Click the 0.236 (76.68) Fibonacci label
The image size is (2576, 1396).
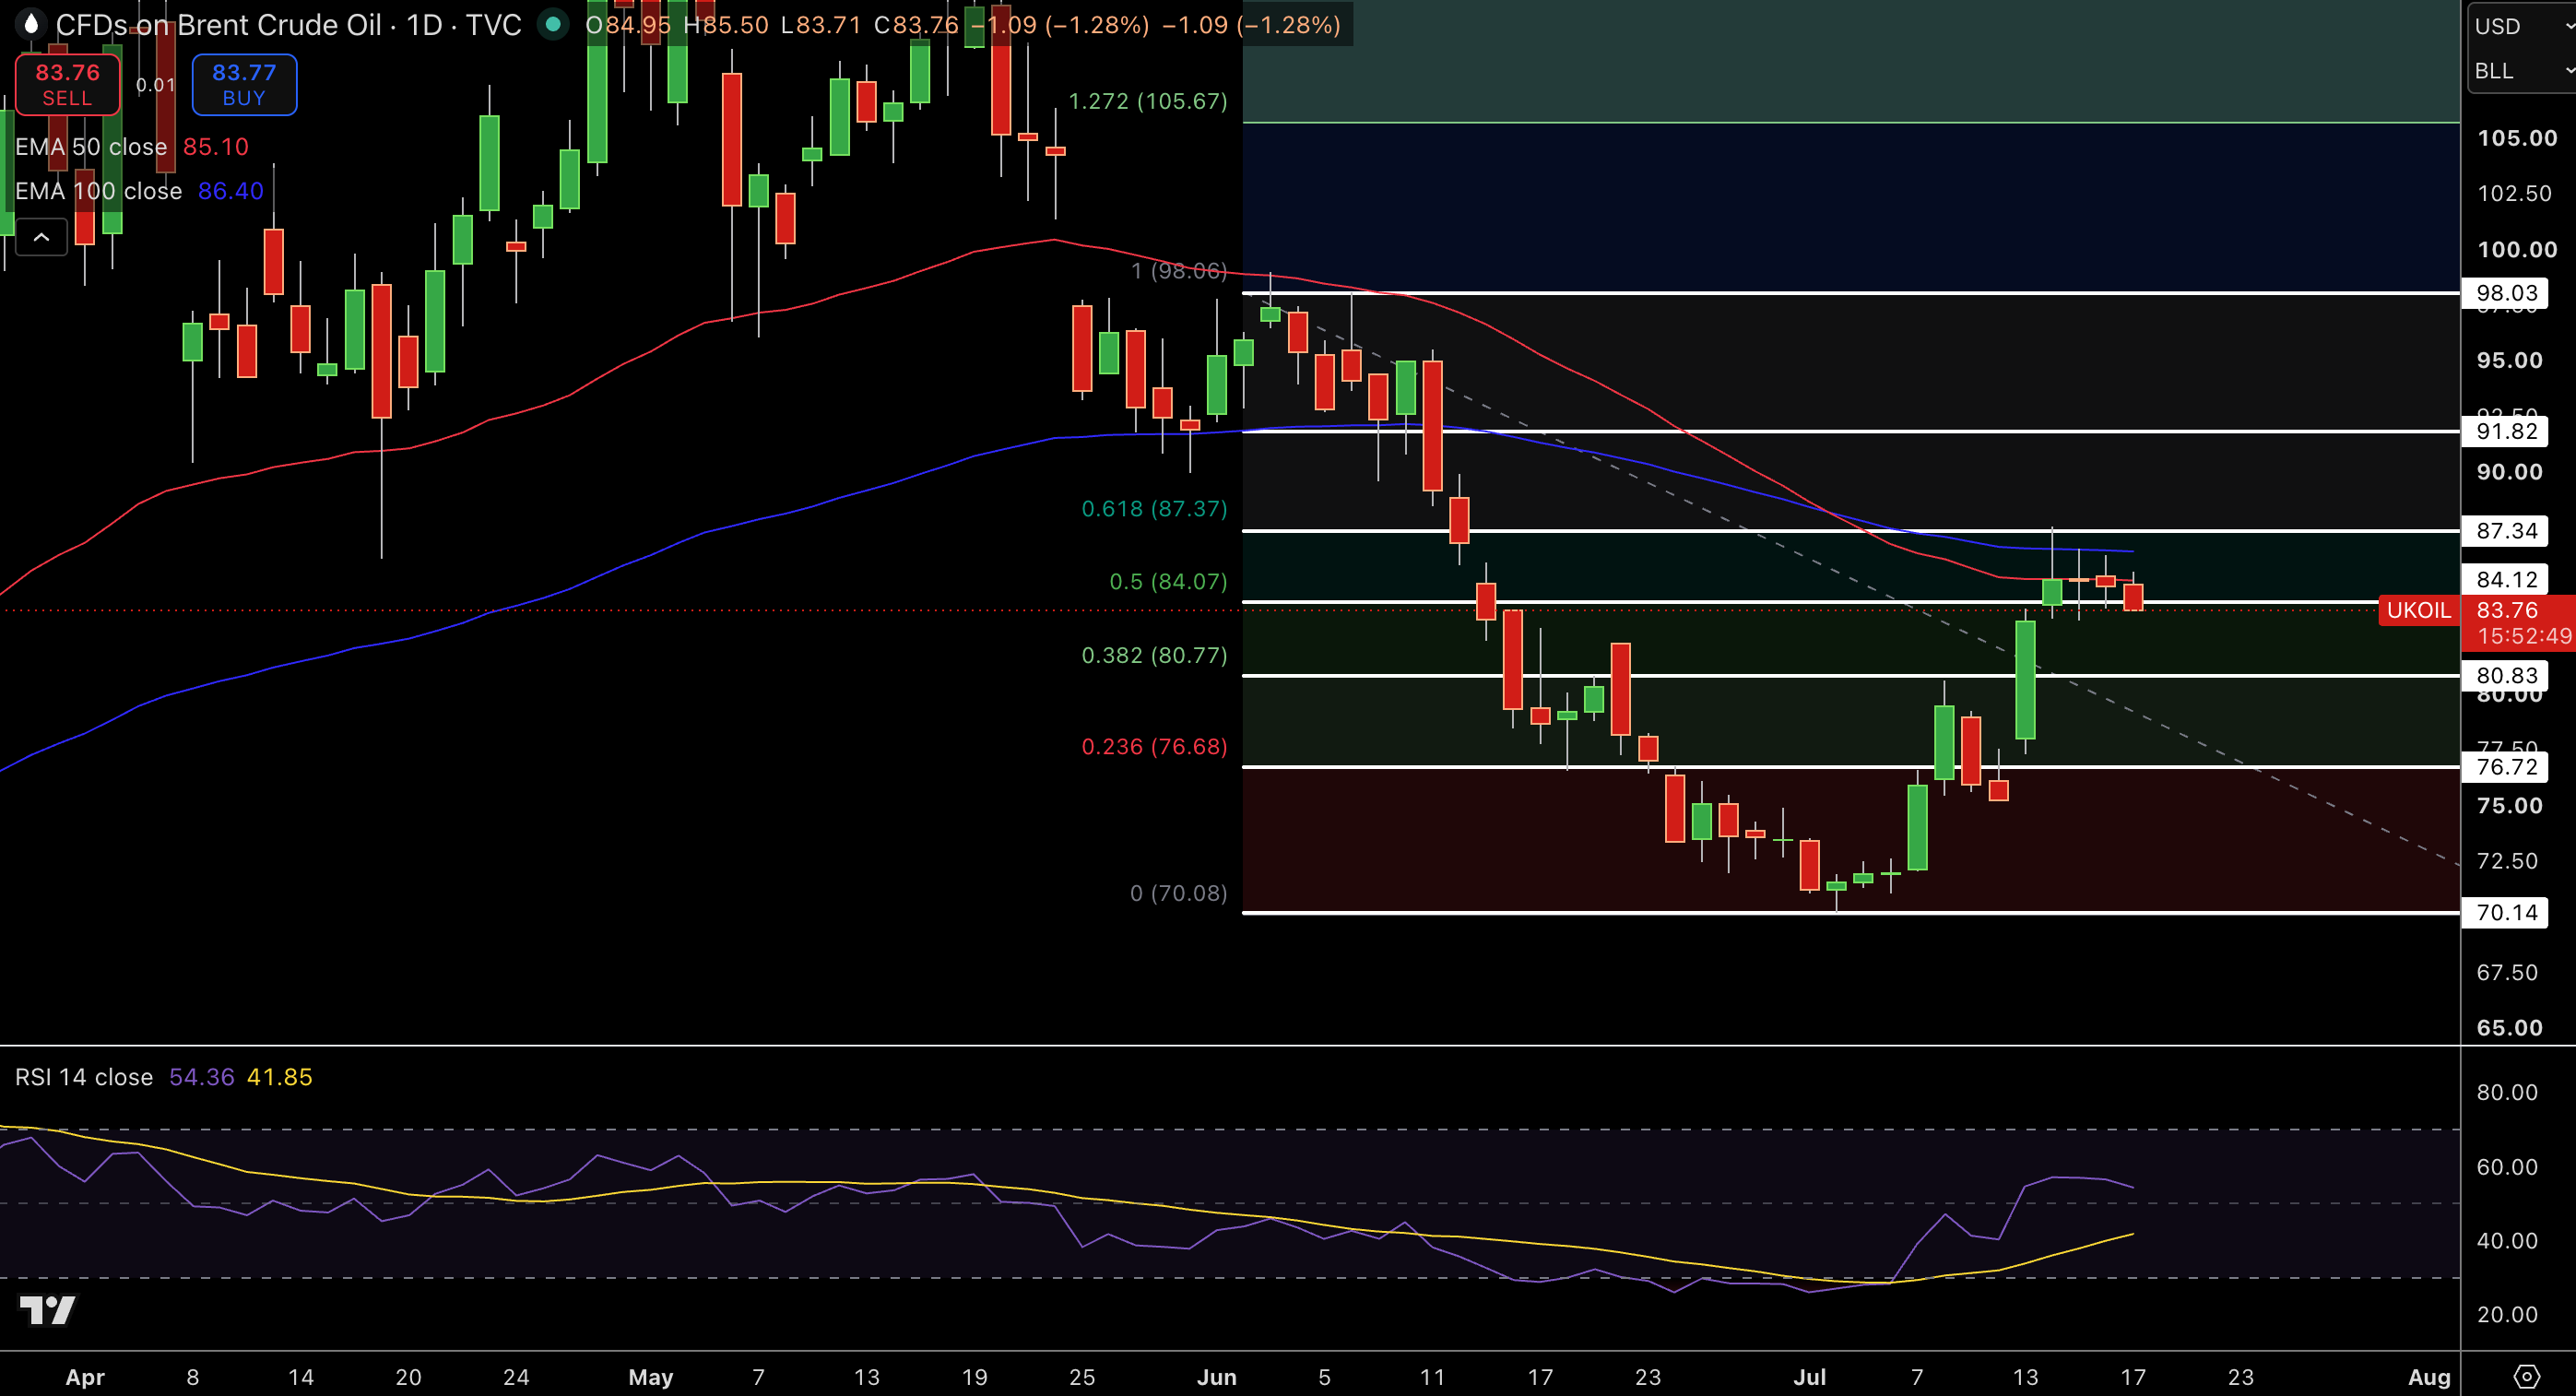(x=1154, y=746)
